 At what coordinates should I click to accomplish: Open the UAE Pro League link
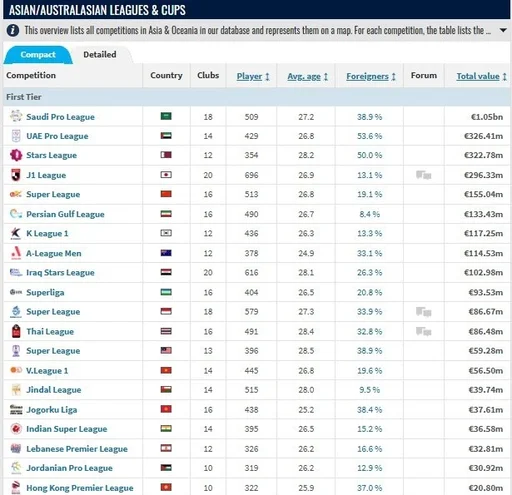tap(57, 136)
